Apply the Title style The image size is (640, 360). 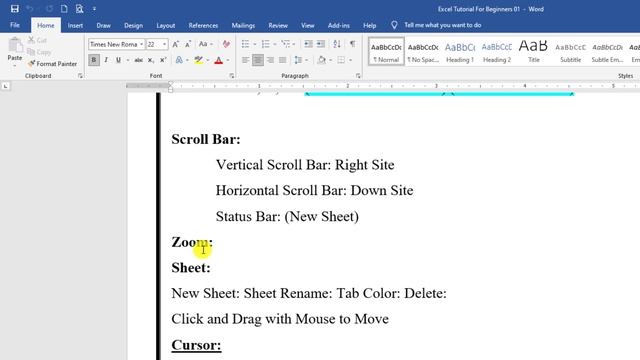(x=533, y=52)
